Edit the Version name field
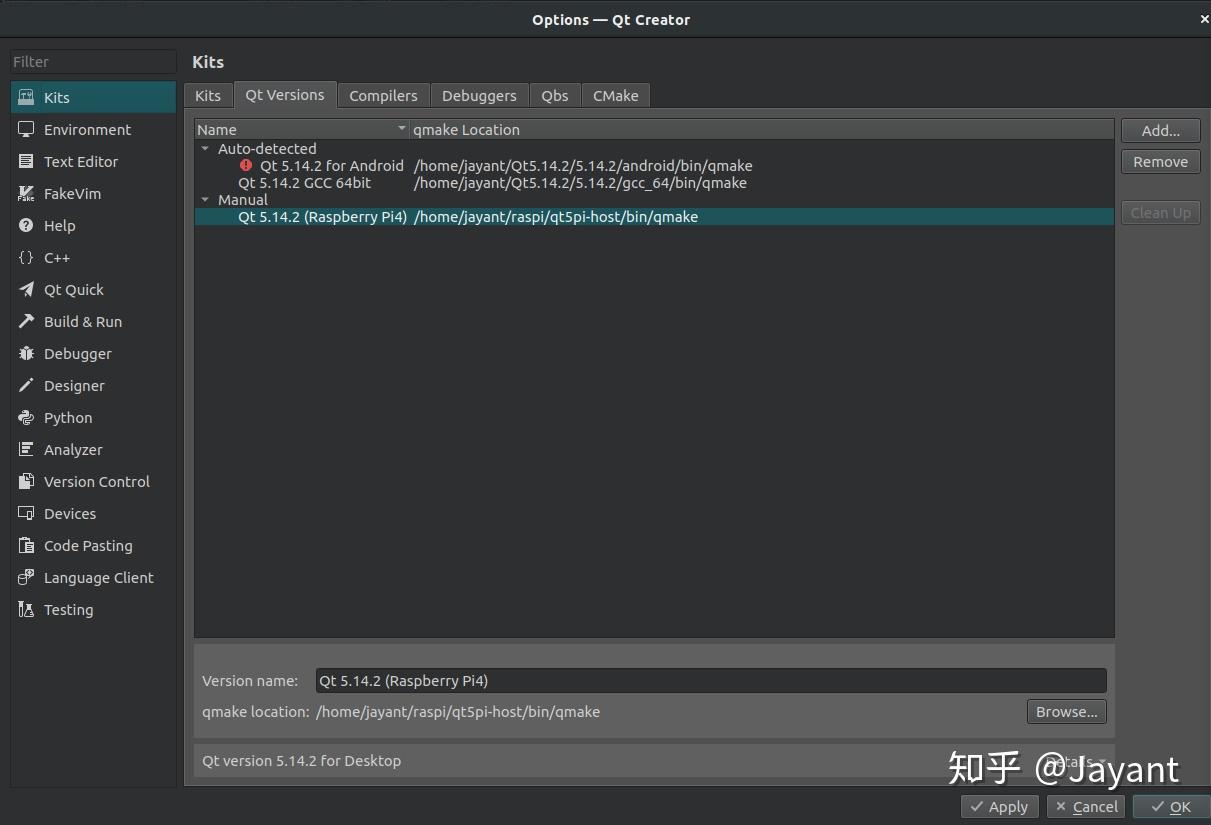The image size is (1211, 825). tap(710, 680)
